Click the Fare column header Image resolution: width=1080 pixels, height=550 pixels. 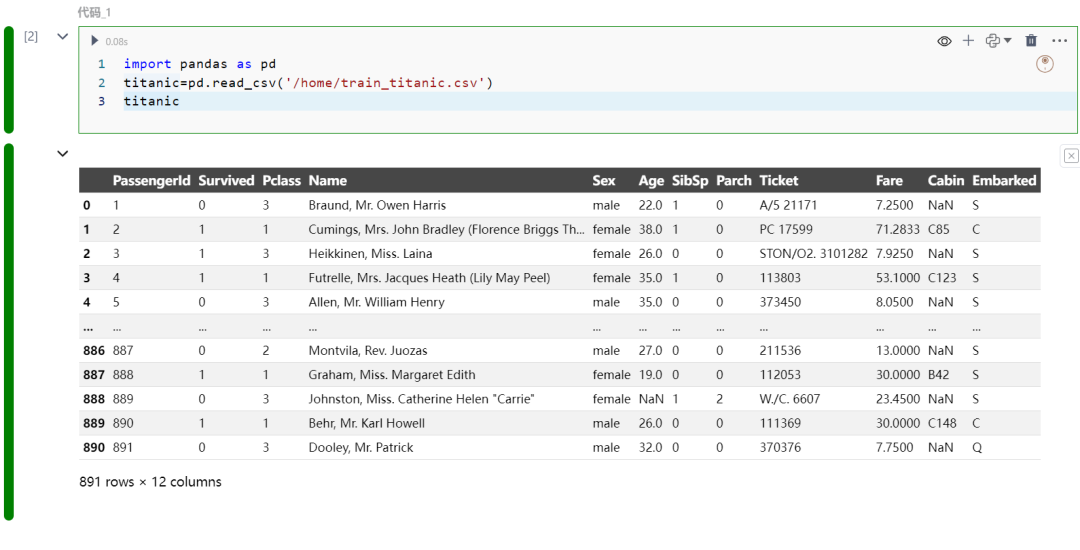889,181
